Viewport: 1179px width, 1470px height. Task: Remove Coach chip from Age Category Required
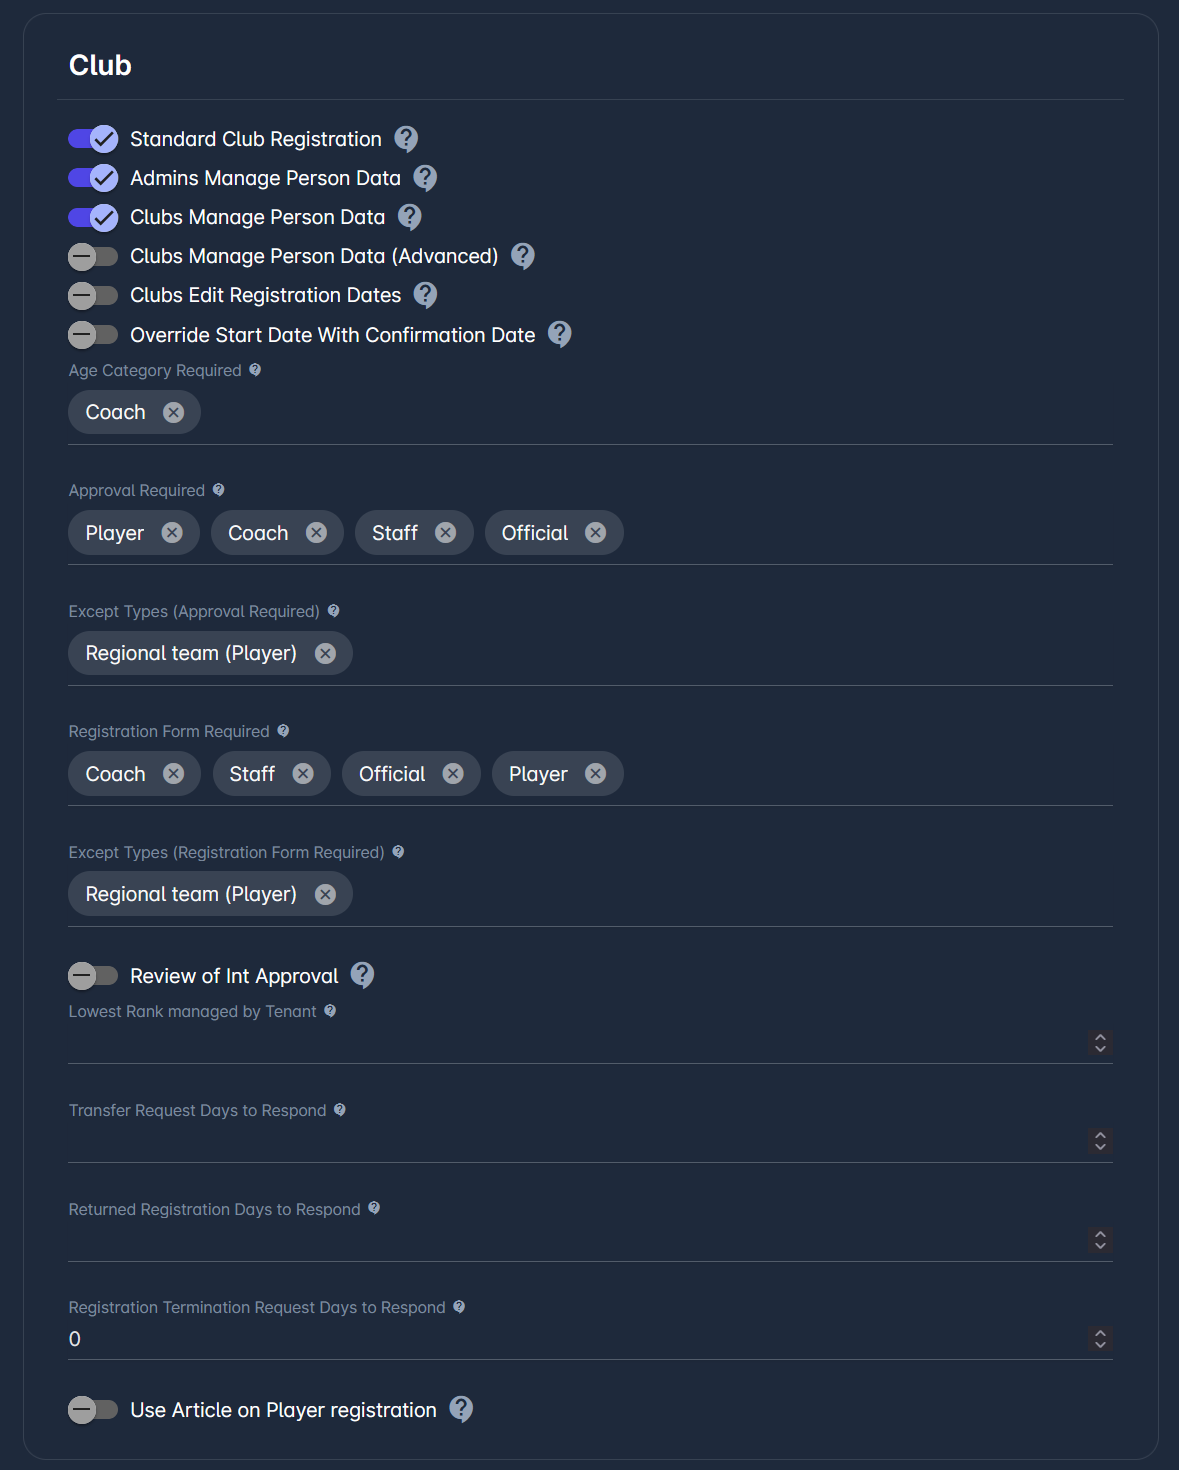(174, 412)
